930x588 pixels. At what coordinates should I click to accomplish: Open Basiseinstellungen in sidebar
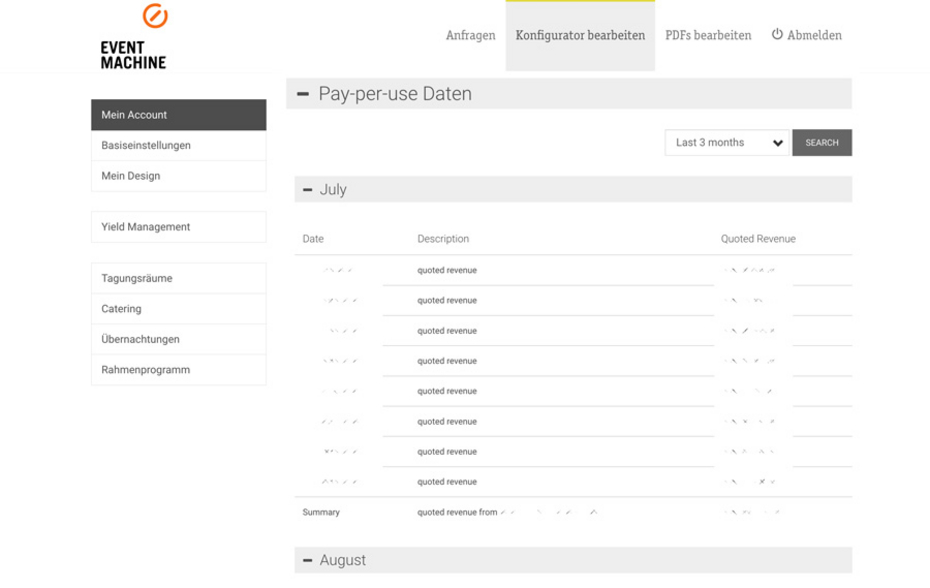[178, 146]
